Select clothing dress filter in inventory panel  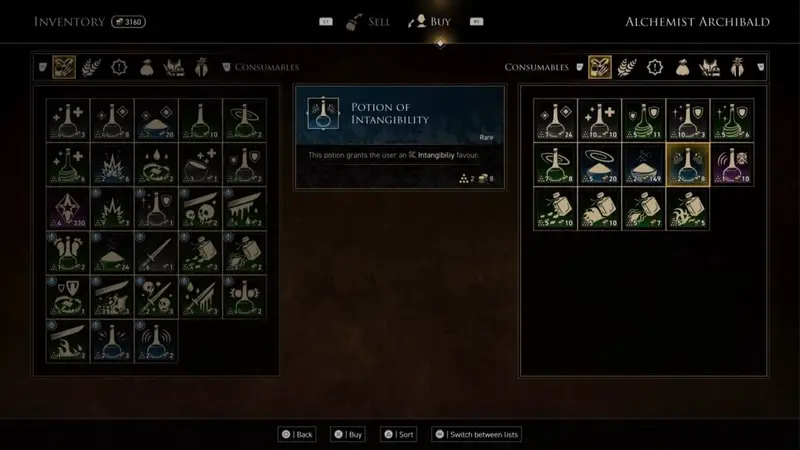pyautogui.click(x=202, y=67)
